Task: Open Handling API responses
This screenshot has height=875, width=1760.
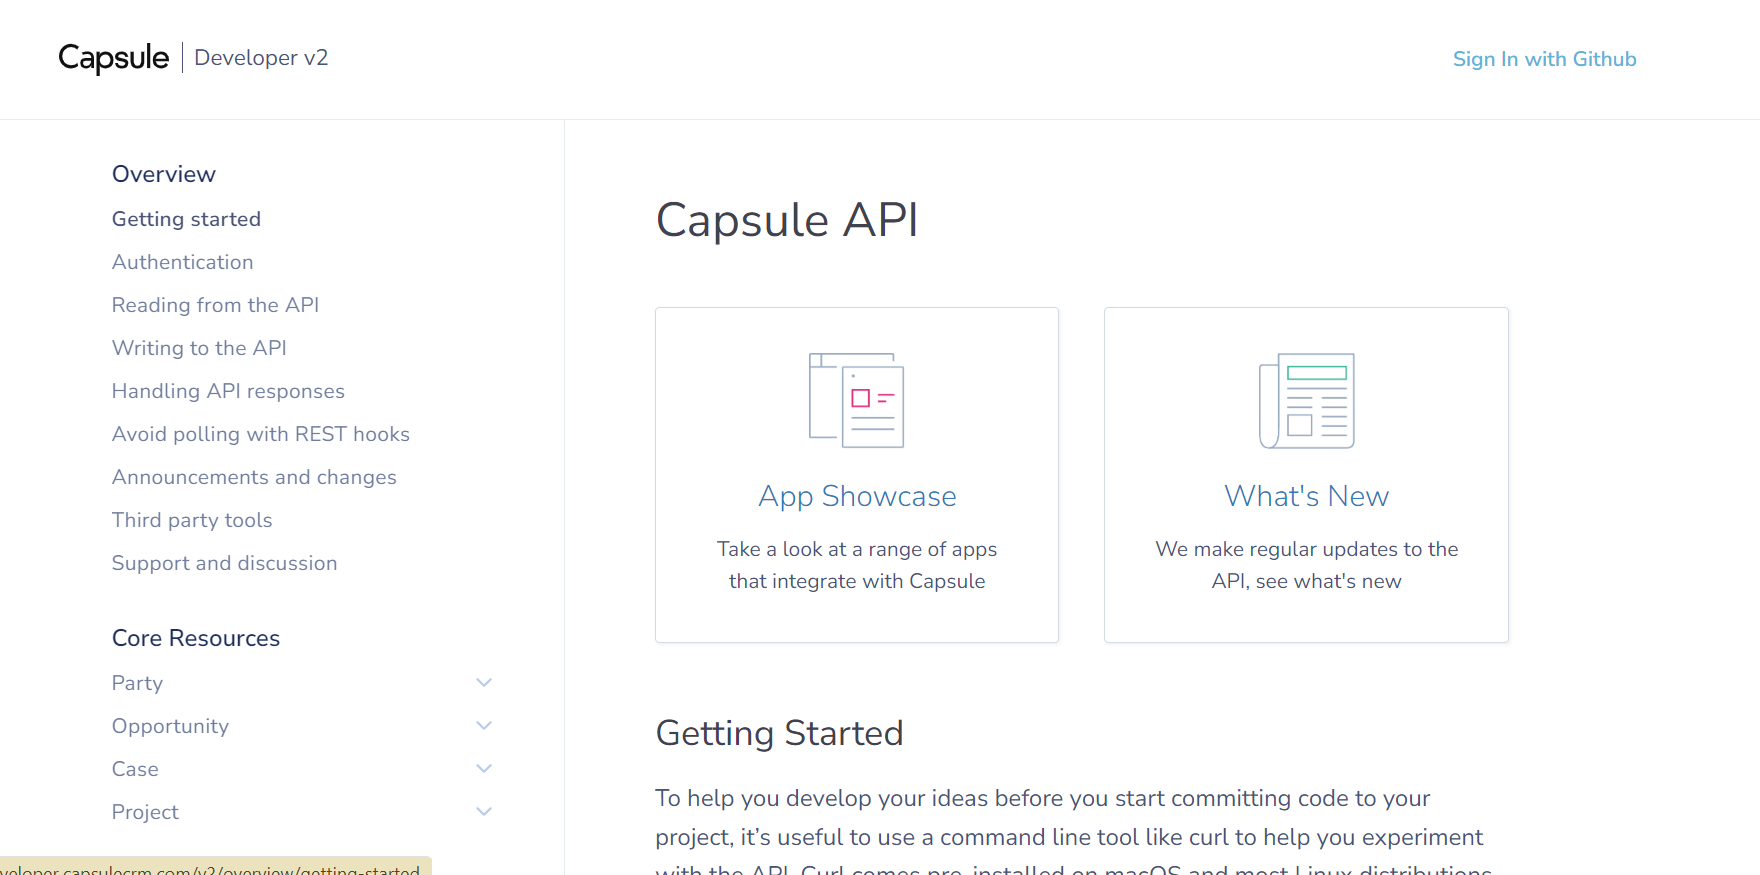Action: click(228, 391)
